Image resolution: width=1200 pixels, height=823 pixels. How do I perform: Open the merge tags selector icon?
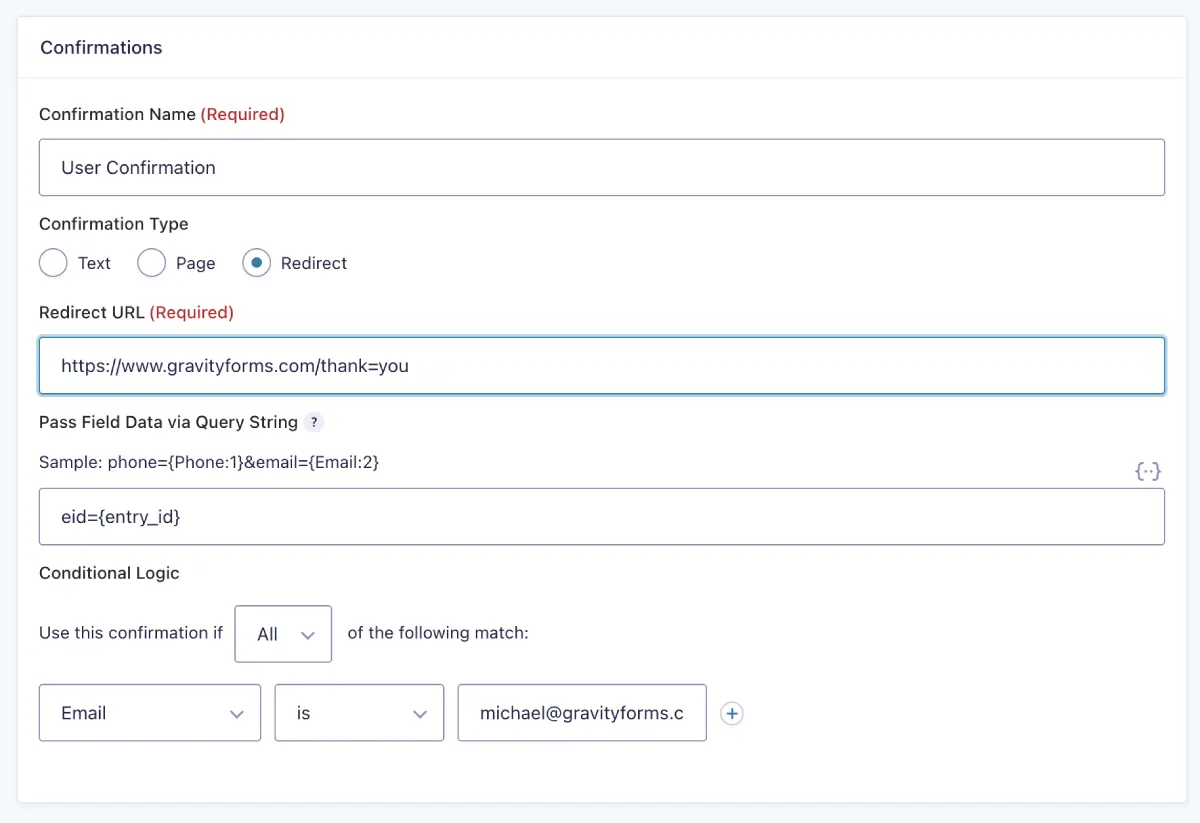1148,471
